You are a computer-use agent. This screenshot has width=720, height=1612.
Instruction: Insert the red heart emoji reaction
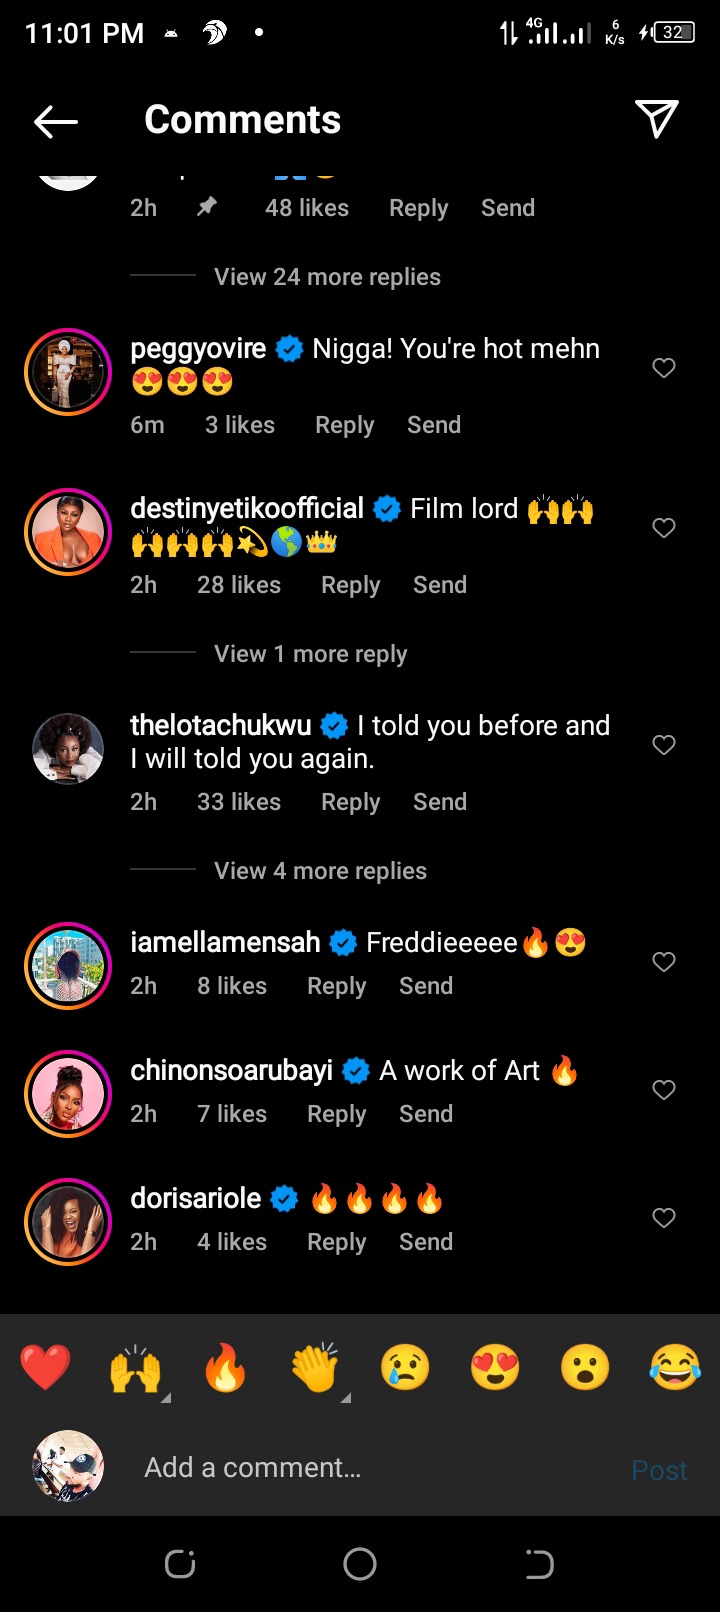click(45, 1367)
